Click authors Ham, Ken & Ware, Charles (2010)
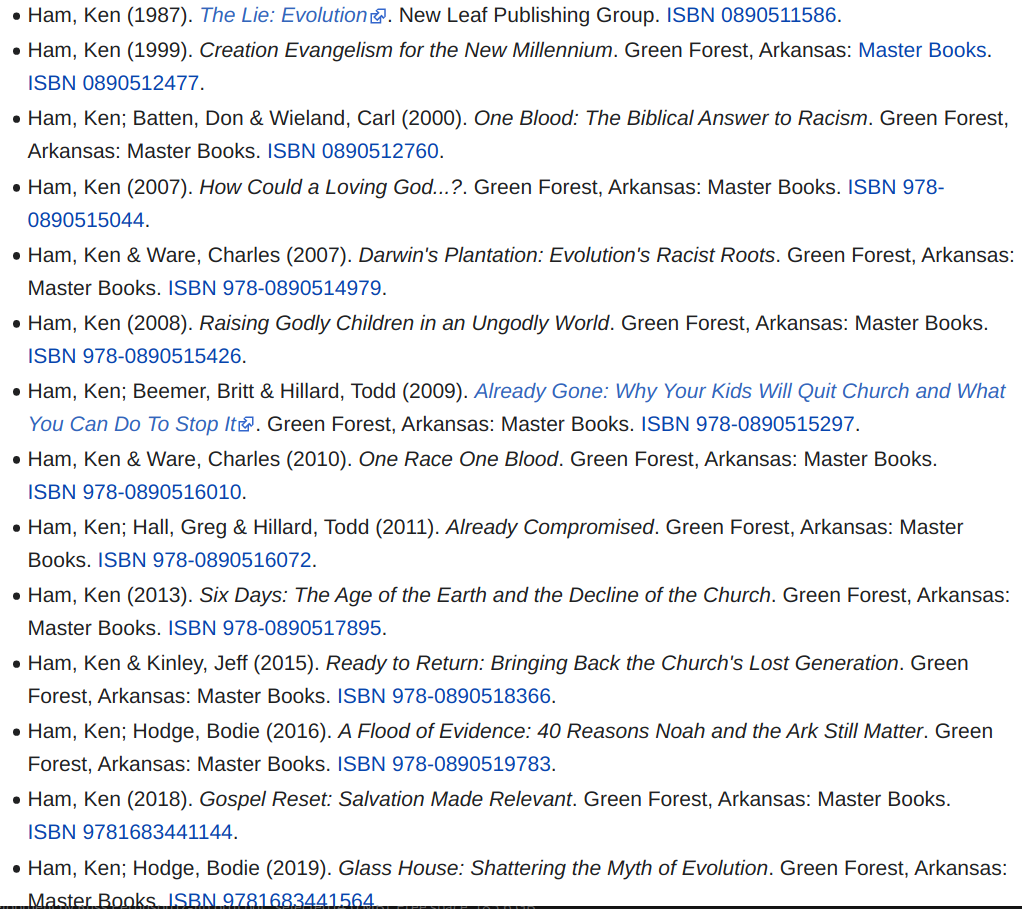Viewport: 1022px width, 909px height. 190,459
